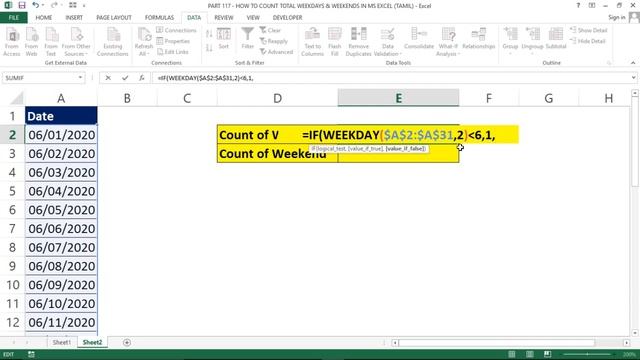Click the Subtotal icon
Image resolution: width=640 pixels, height=360 pixels.
[556, 39]
